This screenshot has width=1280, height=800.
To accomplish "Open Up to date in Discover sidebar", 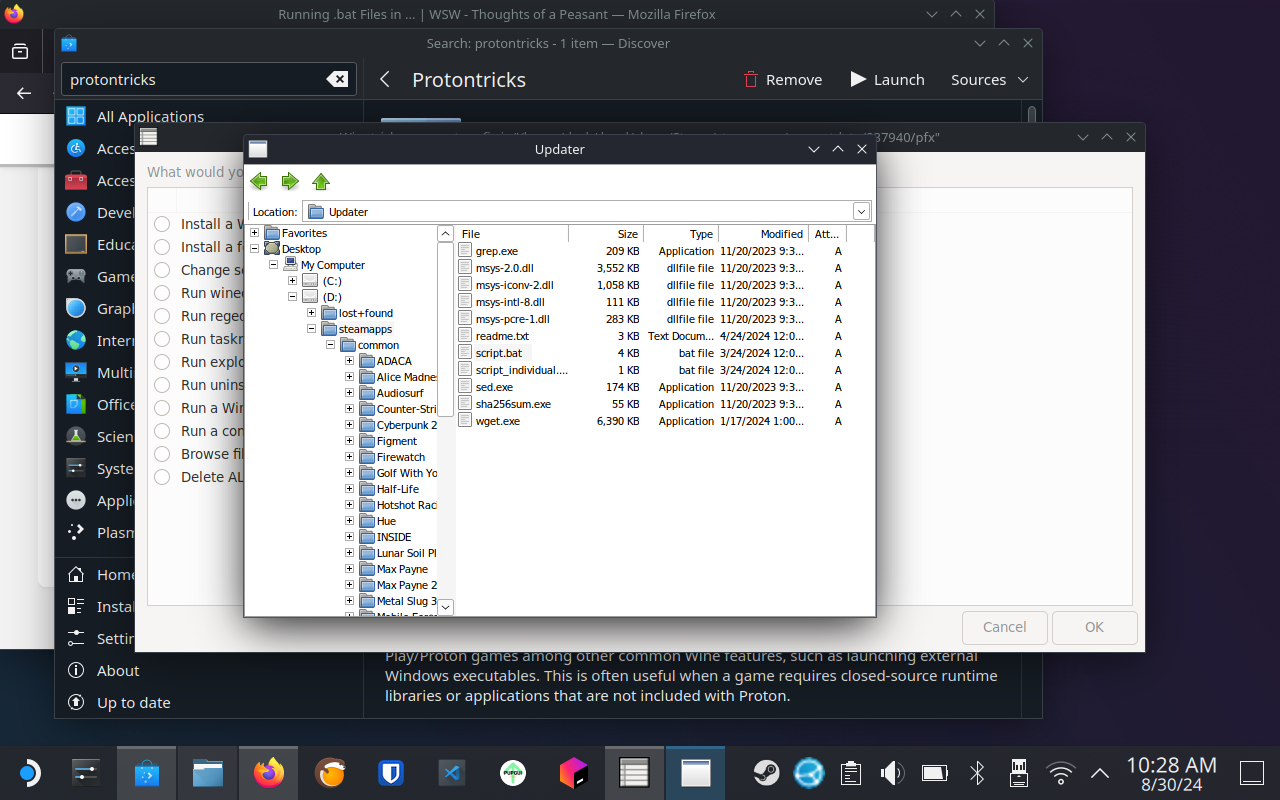I will [x=209, y=702].
